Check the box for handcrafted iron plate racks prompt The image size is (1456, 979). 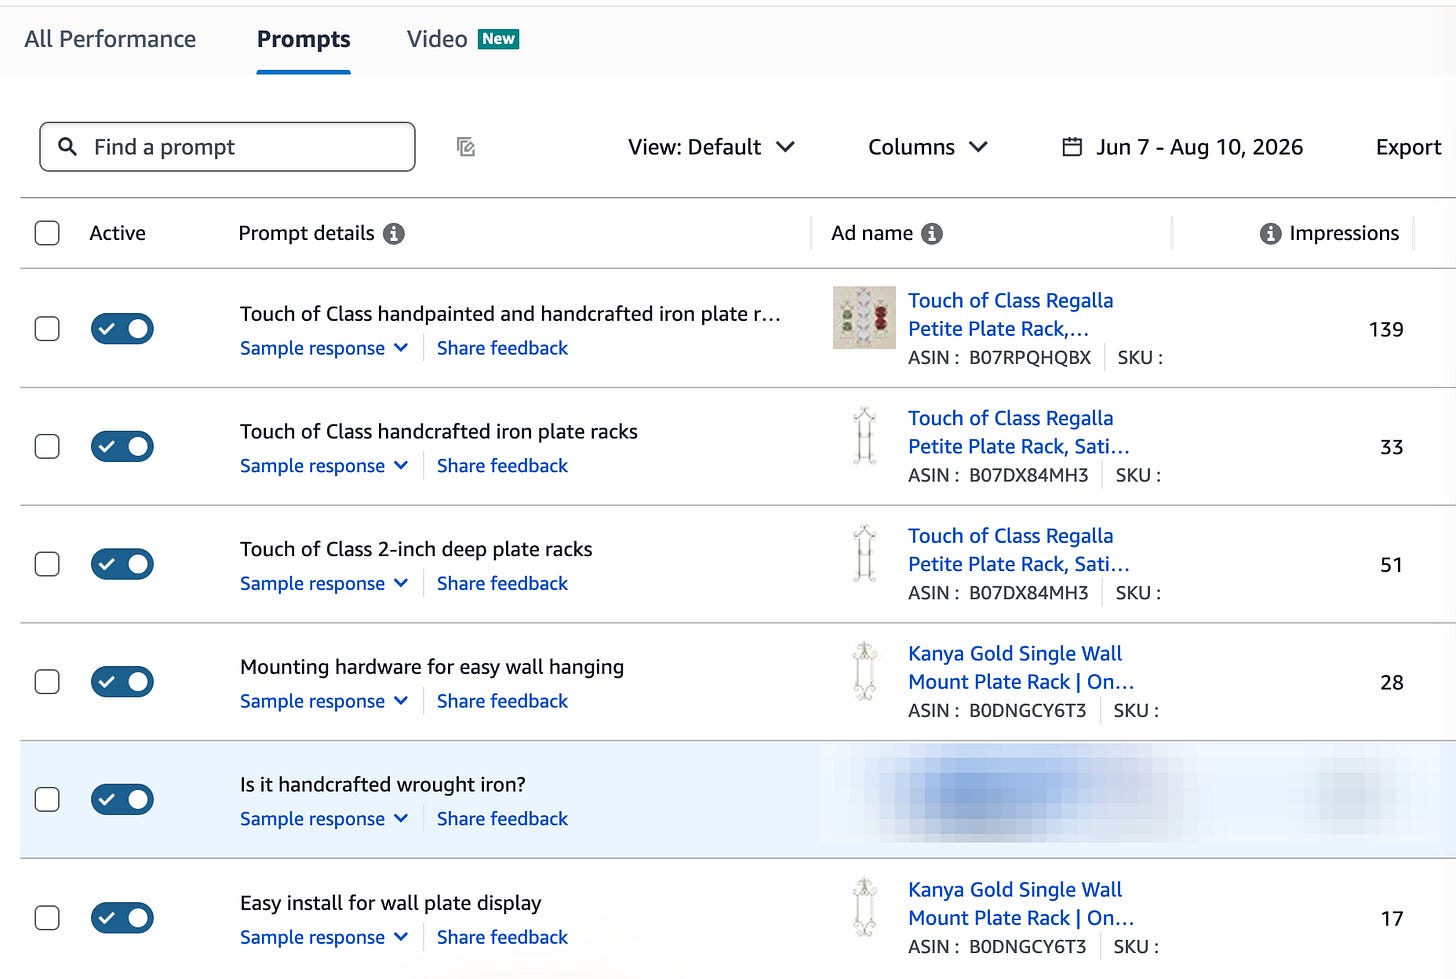point(47,446)
